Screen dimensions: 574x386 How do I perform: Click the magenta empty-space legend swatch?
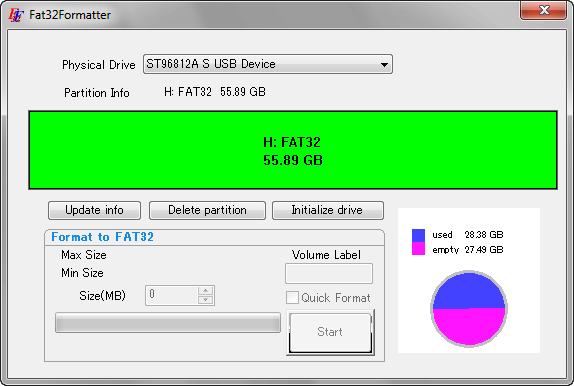click(x=418, y=248)
